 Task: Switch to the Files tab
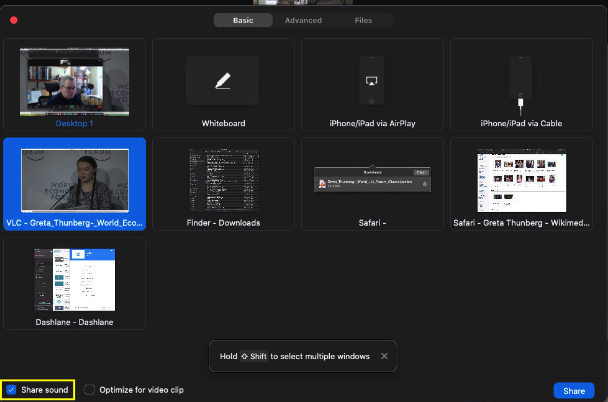pos(364,20)
